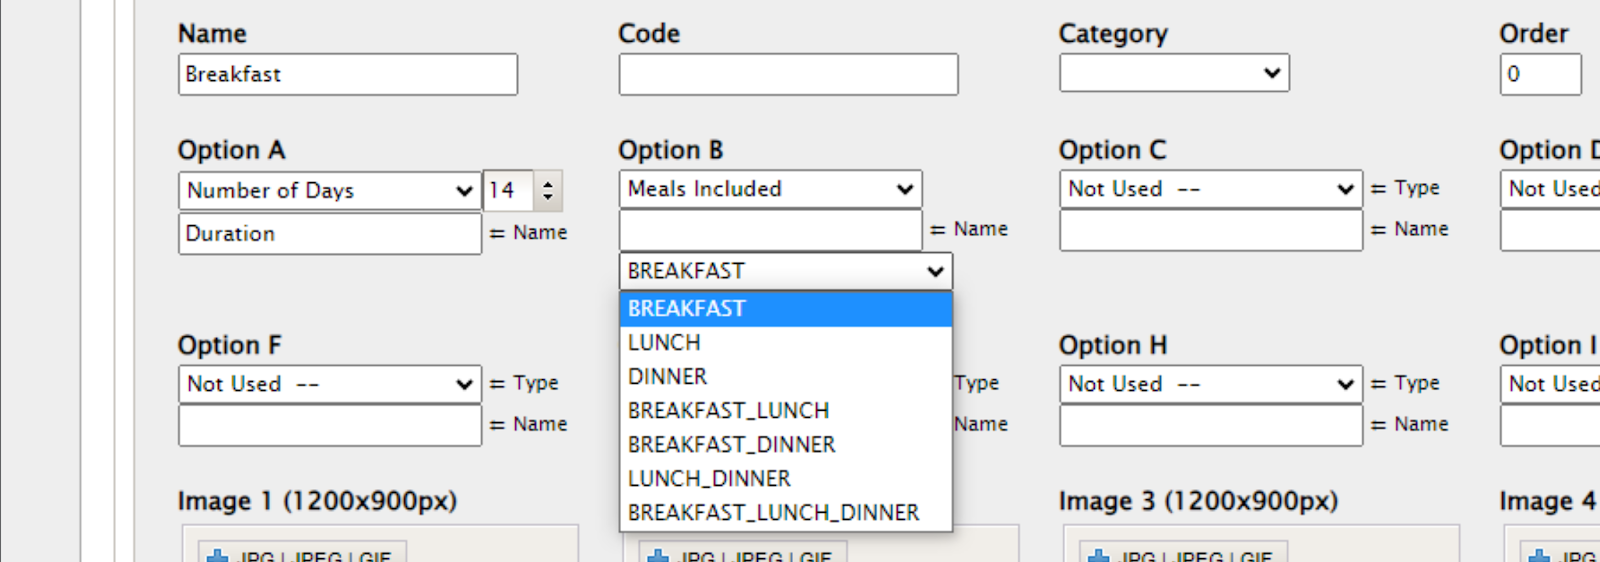The height and width of the screenshot is (562, 1600).
Task: Click the Duration name field under Option A
Action: pyautogui.click(x=329, y=234)
